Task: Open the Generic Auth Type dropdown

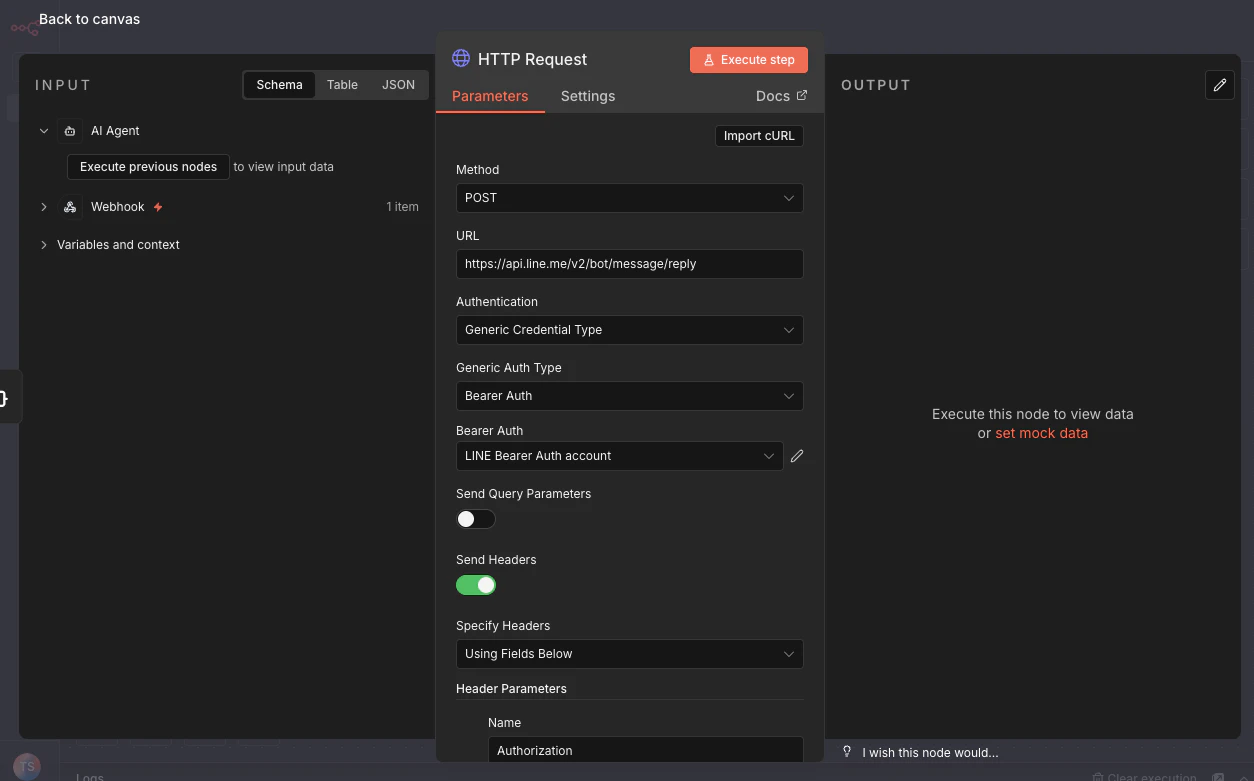Action: pos(630,396)
